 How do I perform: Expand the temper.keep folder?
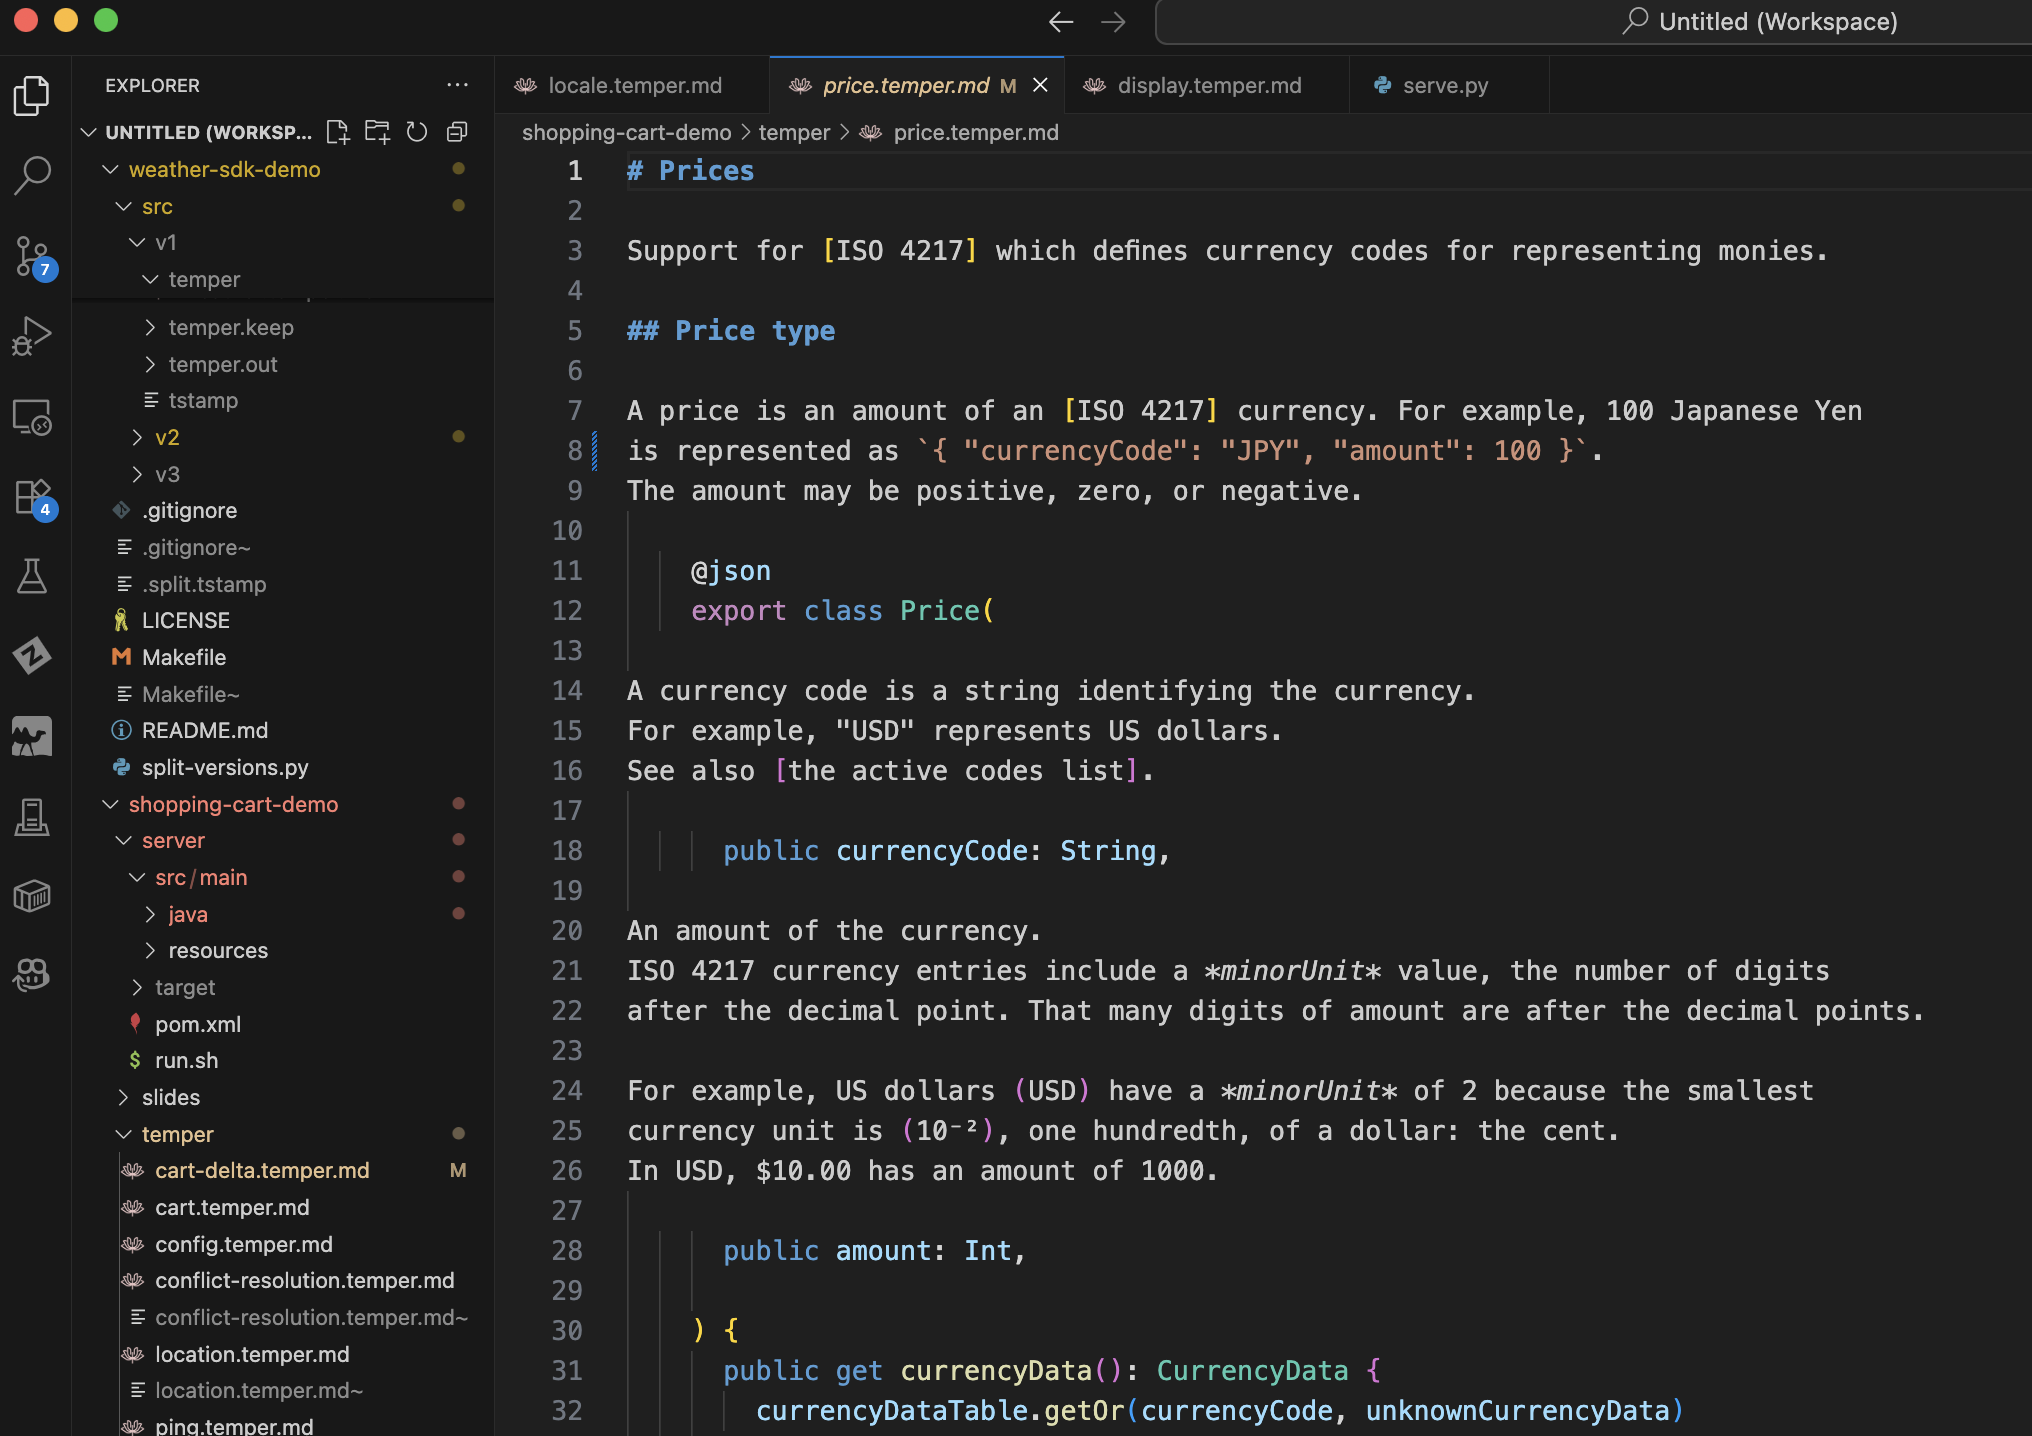(x=230, y=328)
